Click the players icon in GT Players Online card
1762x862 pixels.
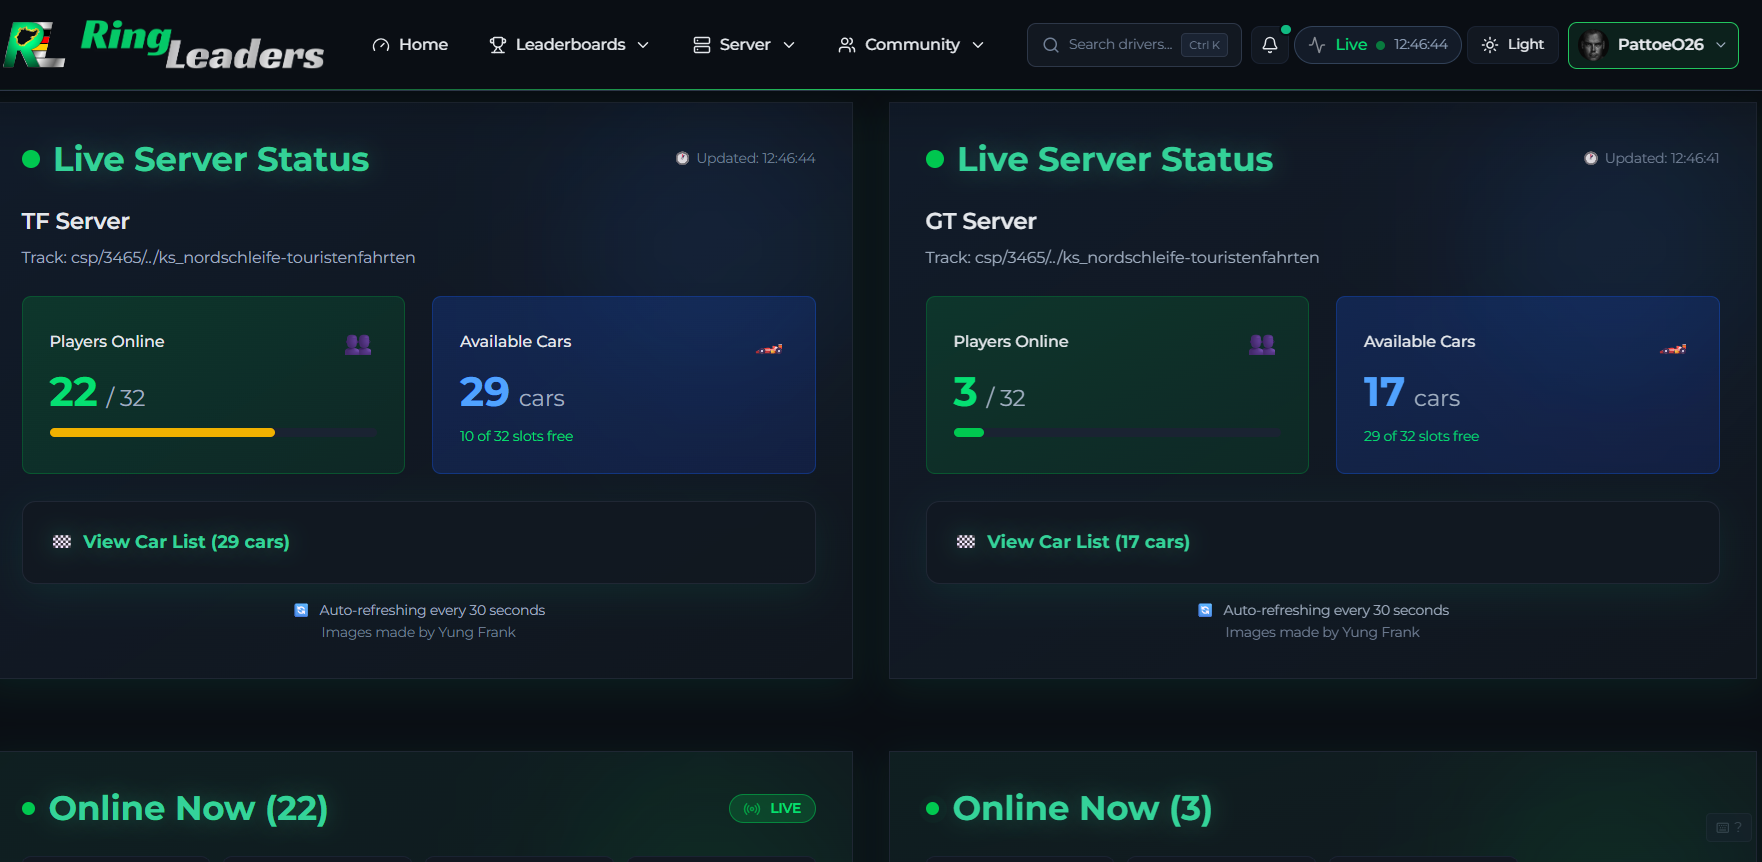(x=1262, y=345)
